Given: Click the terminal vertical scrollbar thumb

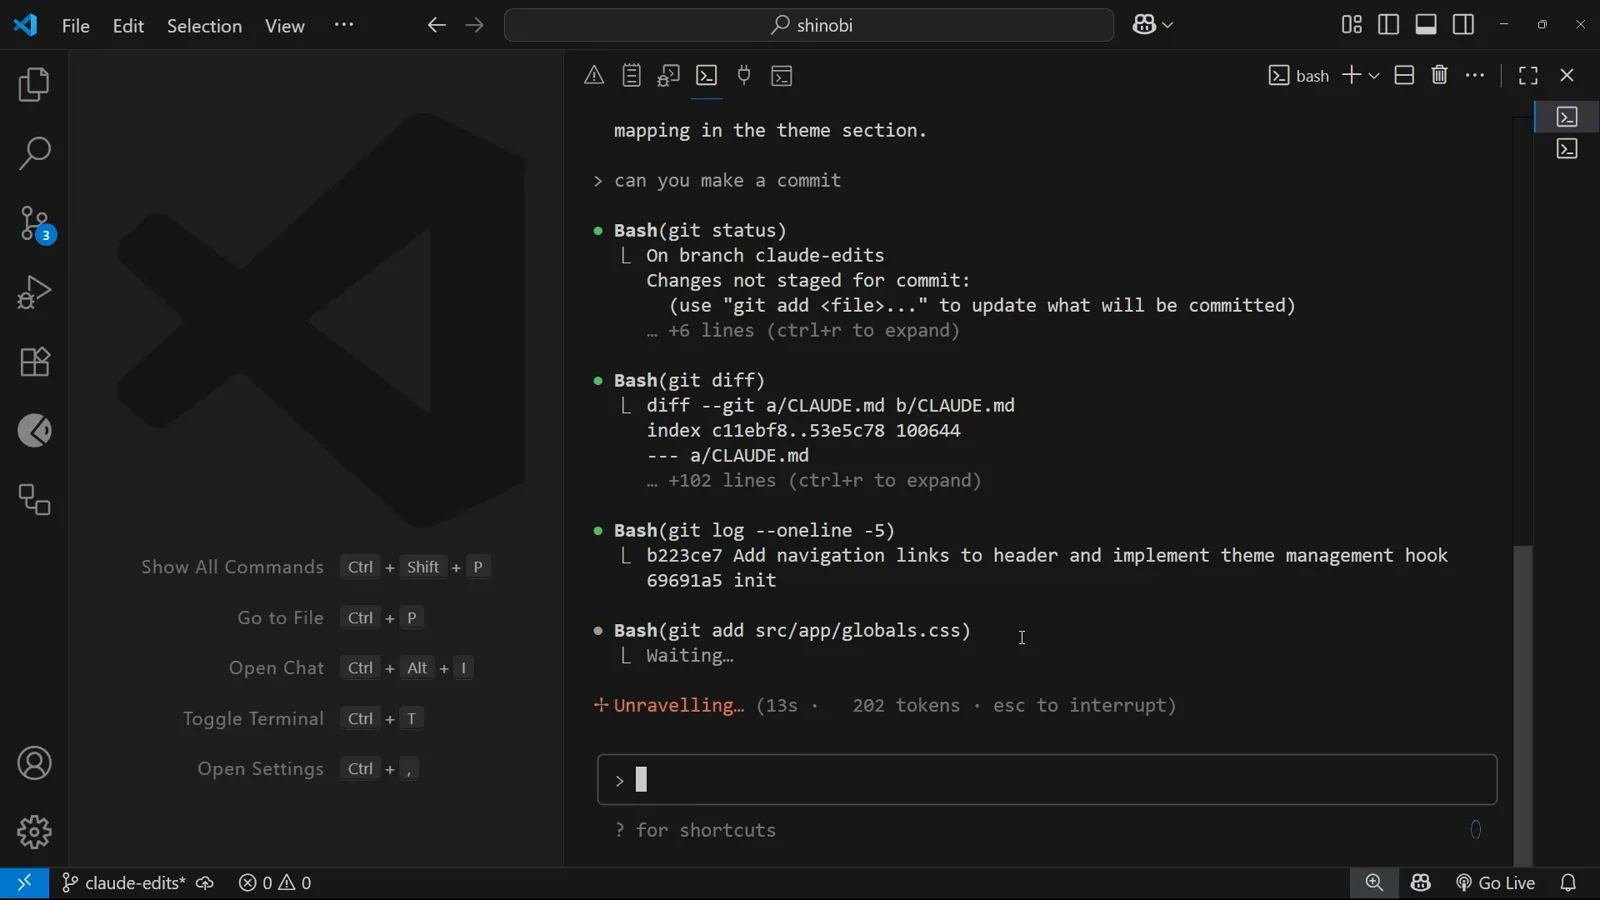Looking at the screenshot, I should click(x=1522, y=705).
